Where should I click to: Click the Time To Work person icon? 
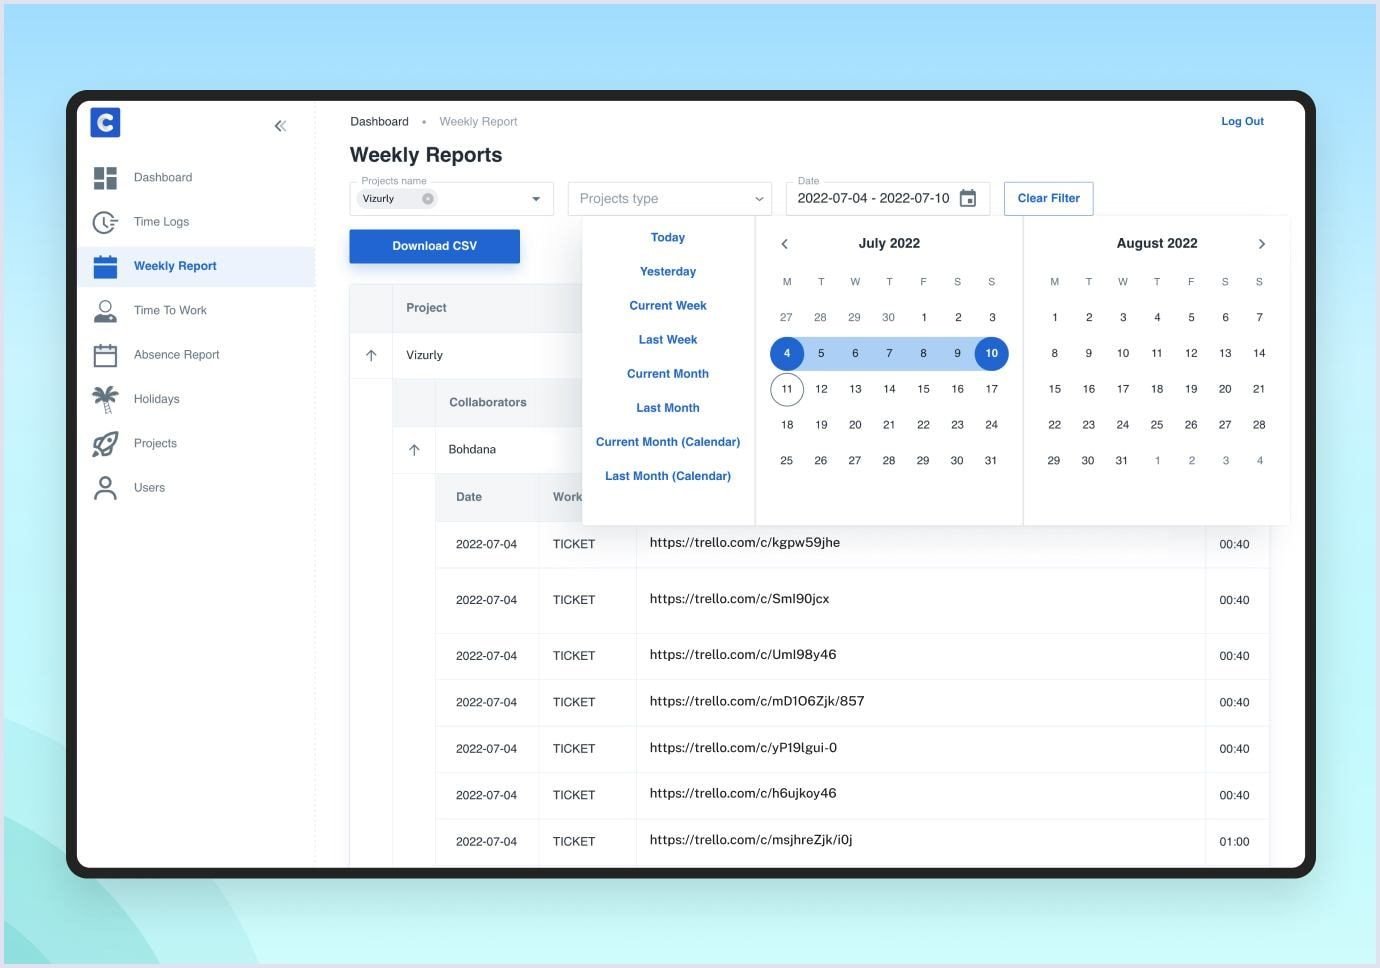105,311
